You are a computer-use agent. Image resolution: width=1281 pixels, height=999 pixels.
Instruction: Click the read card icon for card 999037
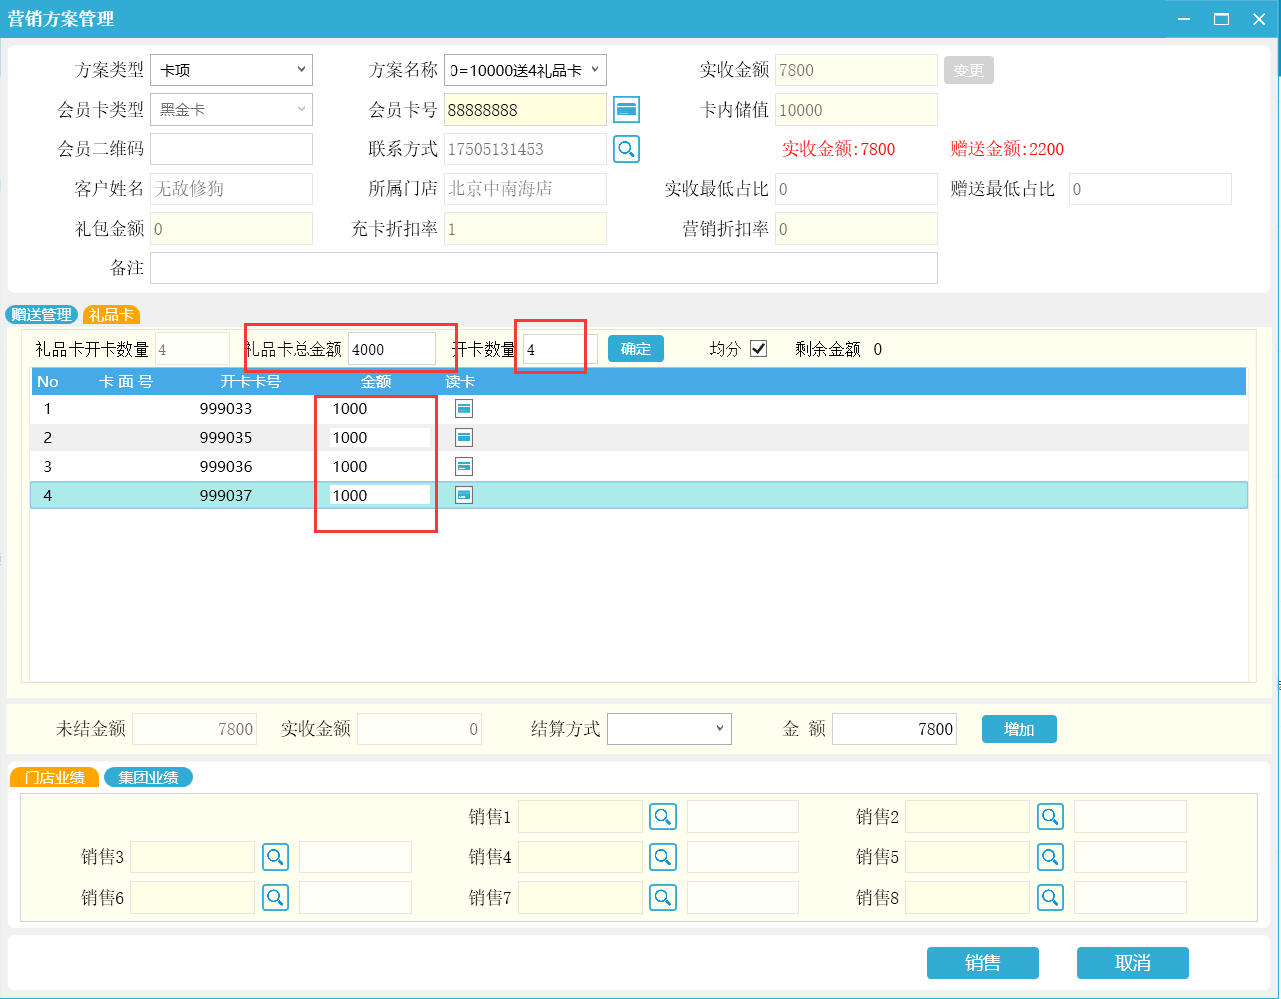tap(464, 495)
